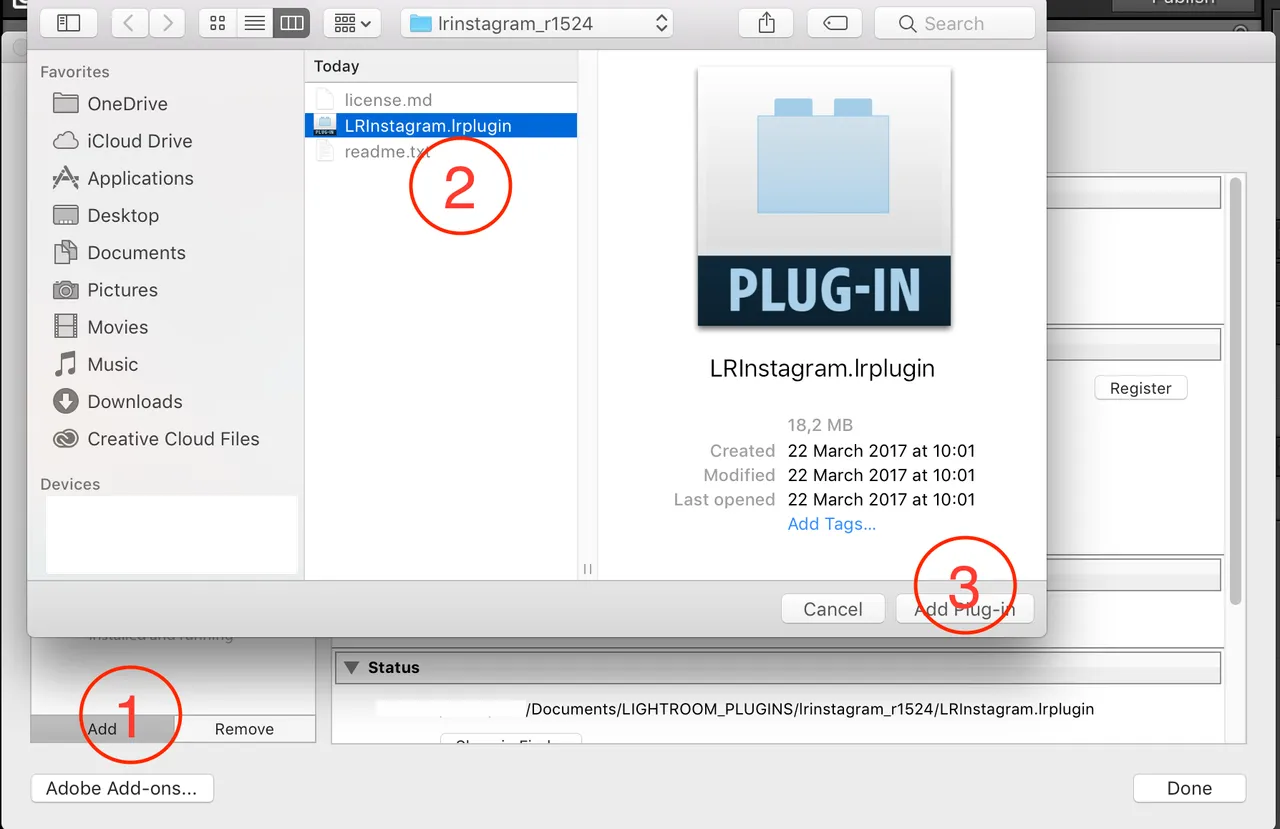Click the Edit Tags icon

[836, 23]
